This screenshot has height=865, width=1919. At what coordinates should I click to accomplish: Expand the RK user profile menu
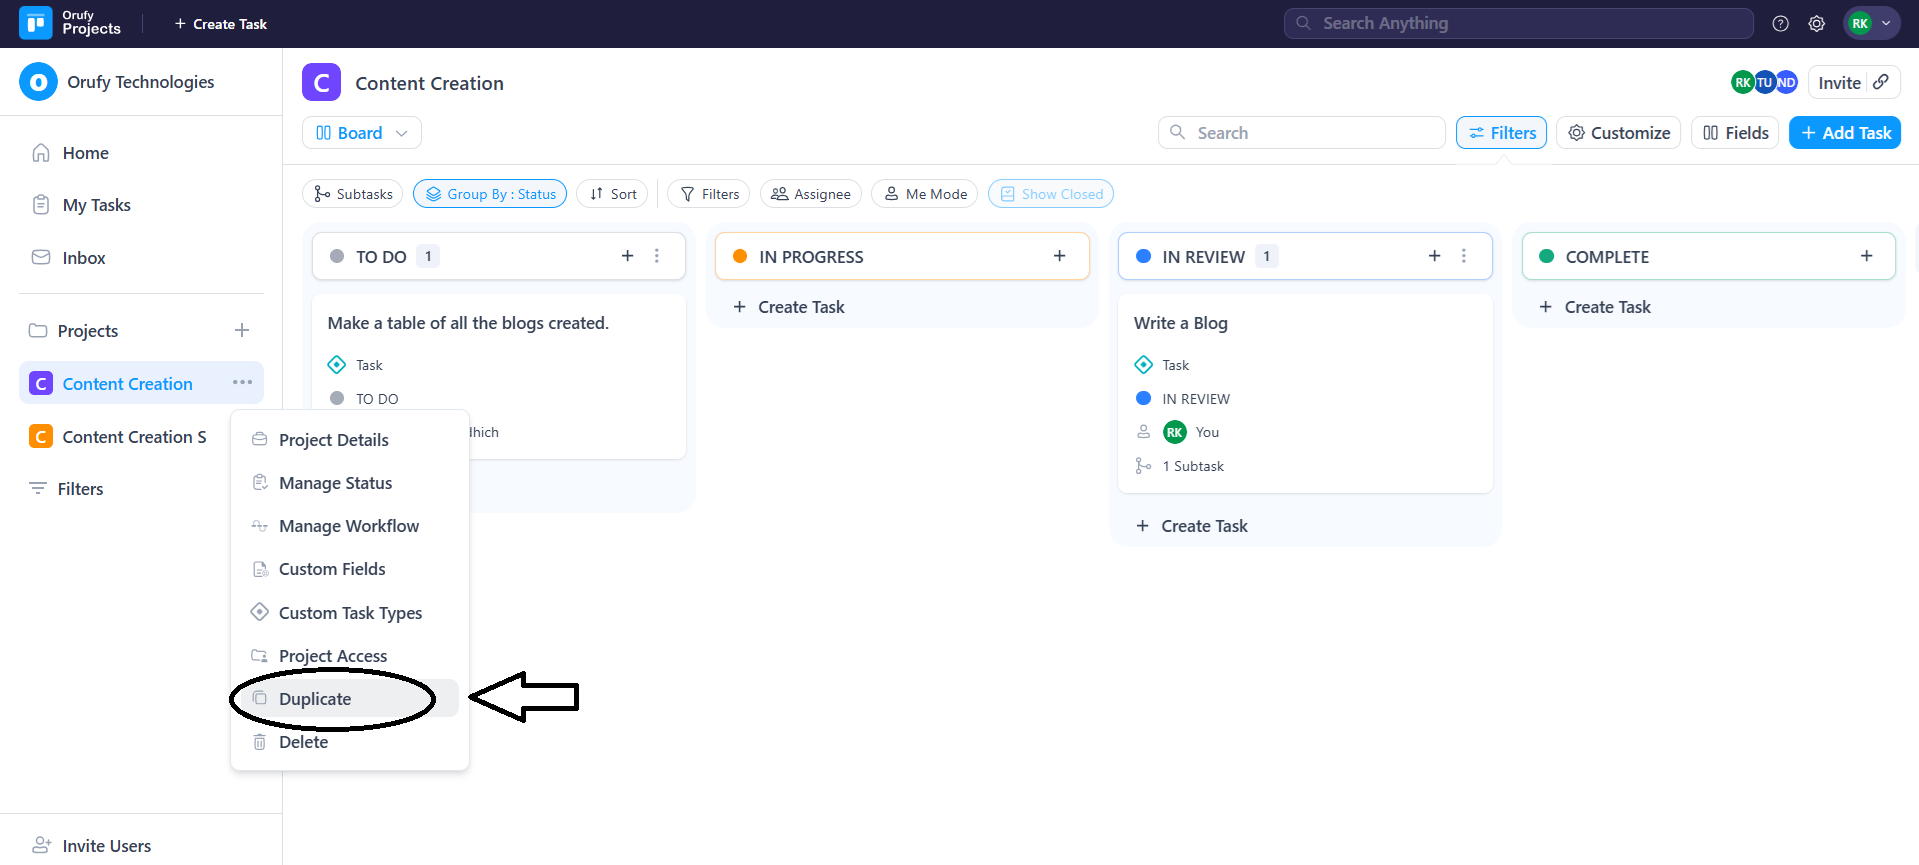click(1871, 24)
